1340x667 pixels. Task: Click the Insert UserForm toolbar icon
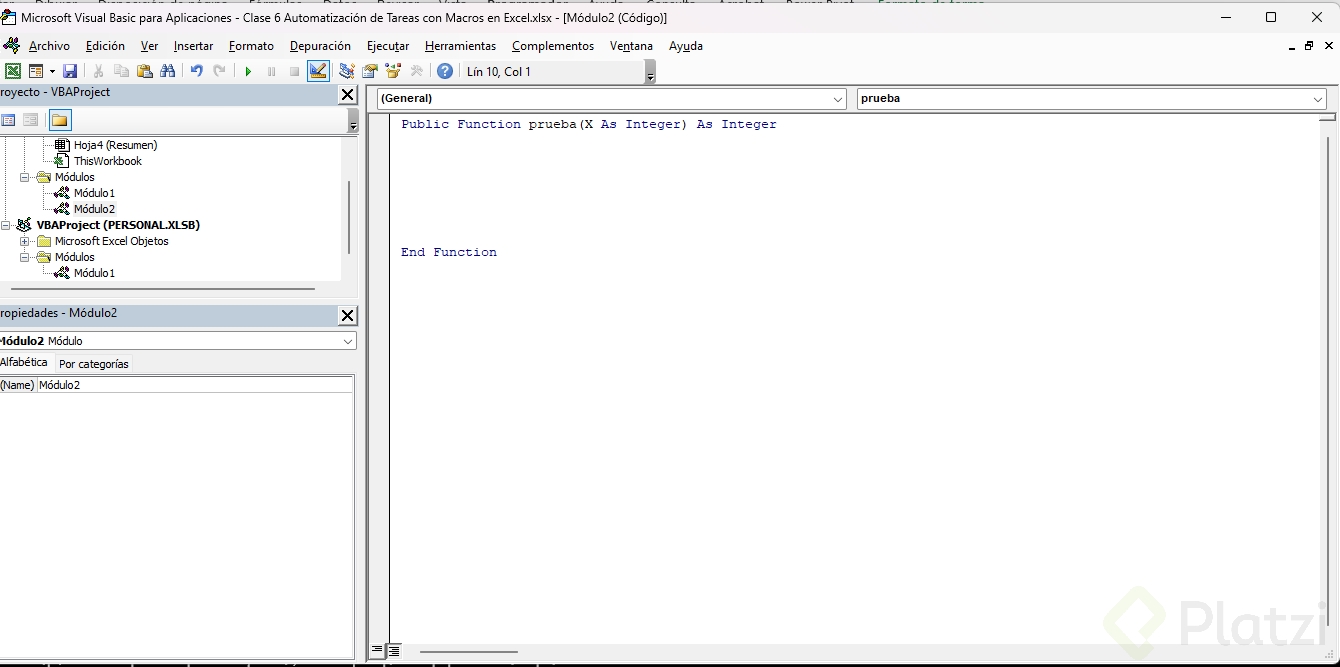(x=36, y=71)
